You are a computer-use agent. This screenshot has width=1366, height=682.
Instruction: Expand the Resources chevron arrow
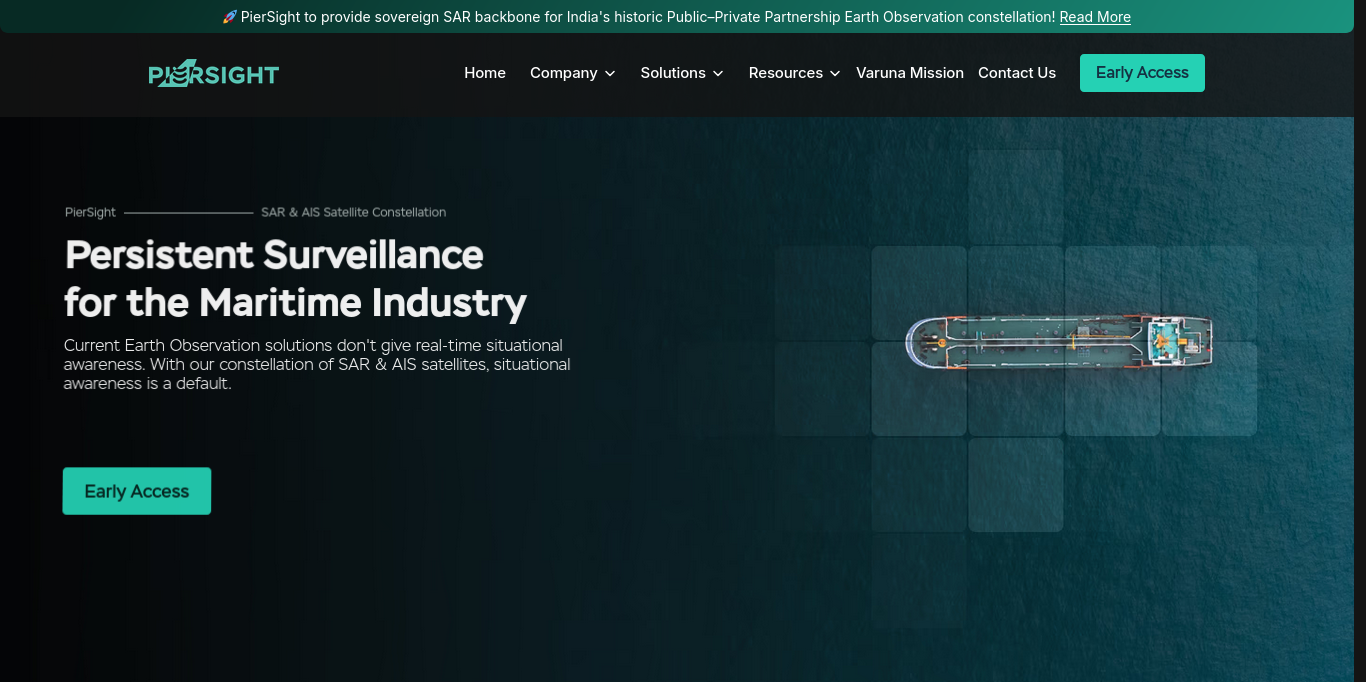(835, 73)
